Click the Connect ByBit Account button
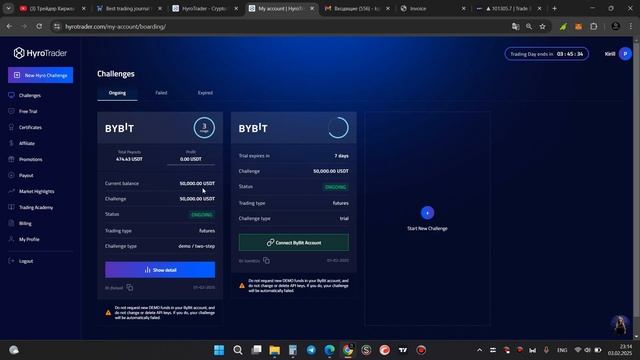640x360 pixels. 294,242
